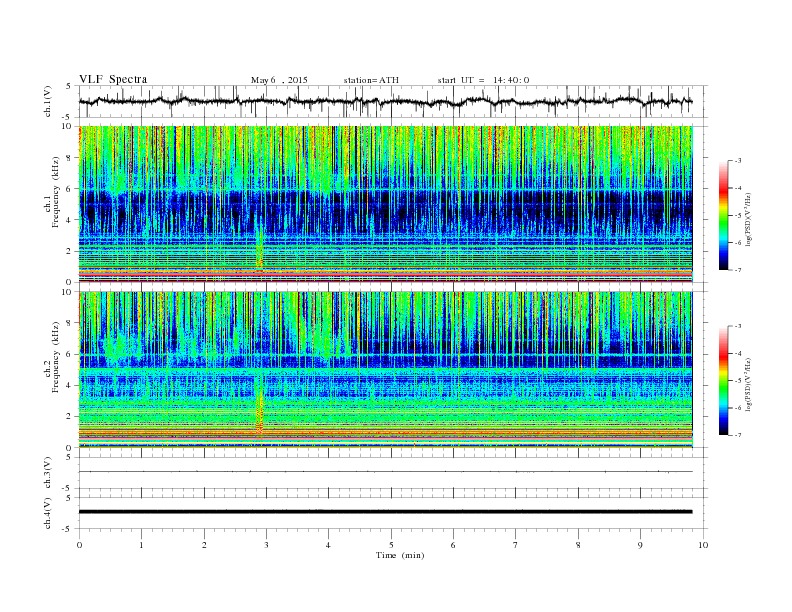This screenshot has height=612, width=792.
Task: Click the time axis tick label "1"
Action: tap(141, 545)
